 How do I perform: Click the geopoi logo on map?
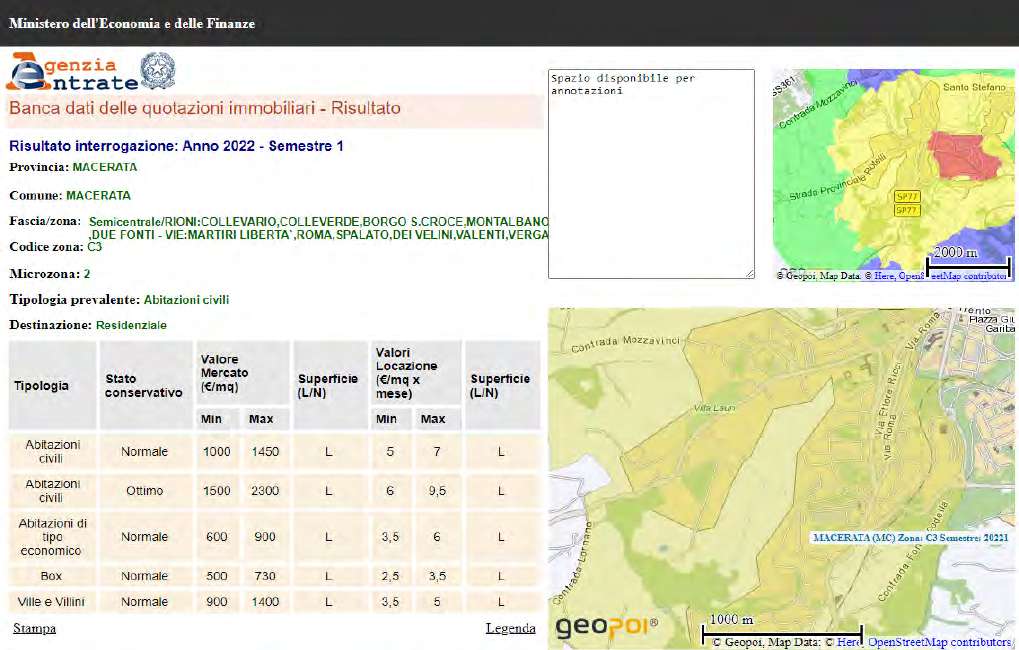(607, 627)
